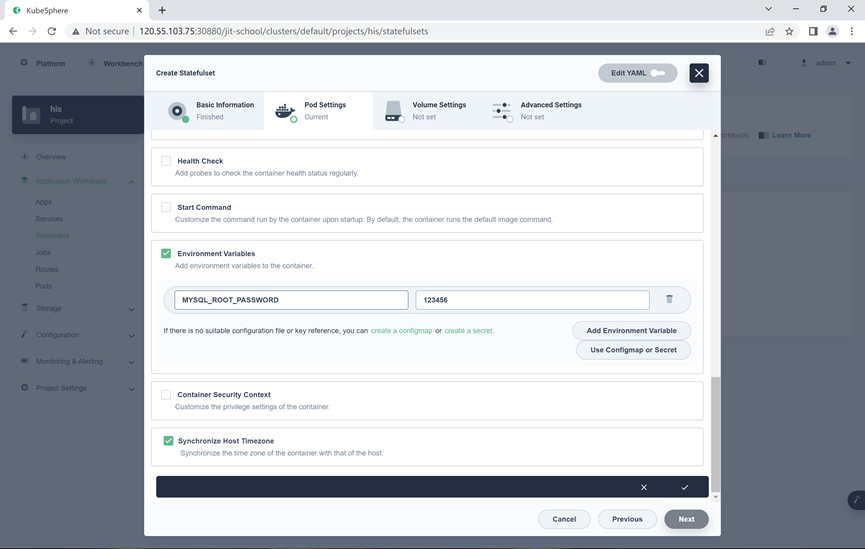
Task: Open the Learn More link
Action: coord(791,135)
